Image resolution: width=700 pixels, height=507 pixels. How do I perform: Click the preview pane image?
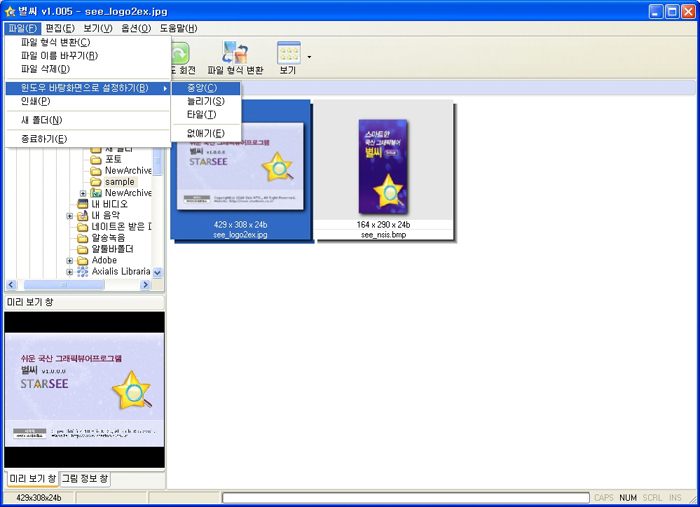(84, 390)
